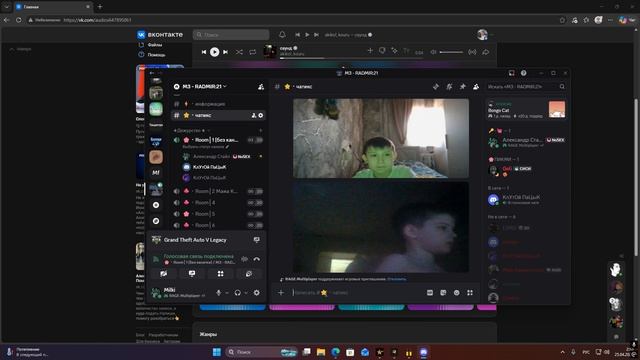The height and width of the screenshot is (360, 640).
Task: Open Grand Theft Auto V Legacy activity panel
Action: [x=195, y=240]
